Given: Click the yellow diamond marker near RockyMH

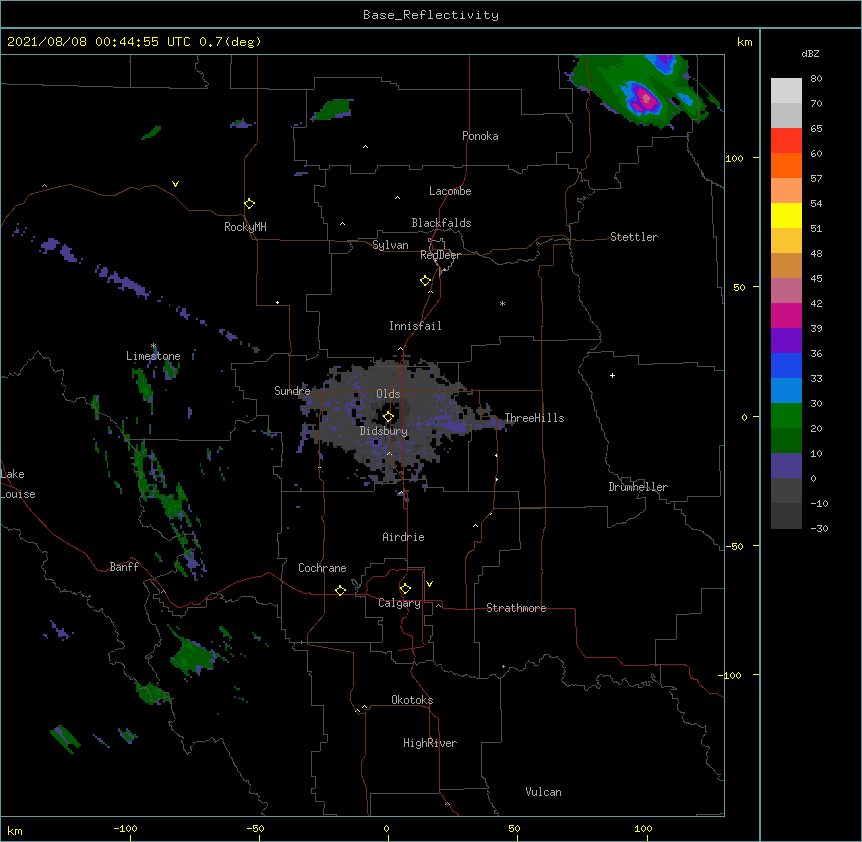Looking at the screenshot, I should [250, 204].
